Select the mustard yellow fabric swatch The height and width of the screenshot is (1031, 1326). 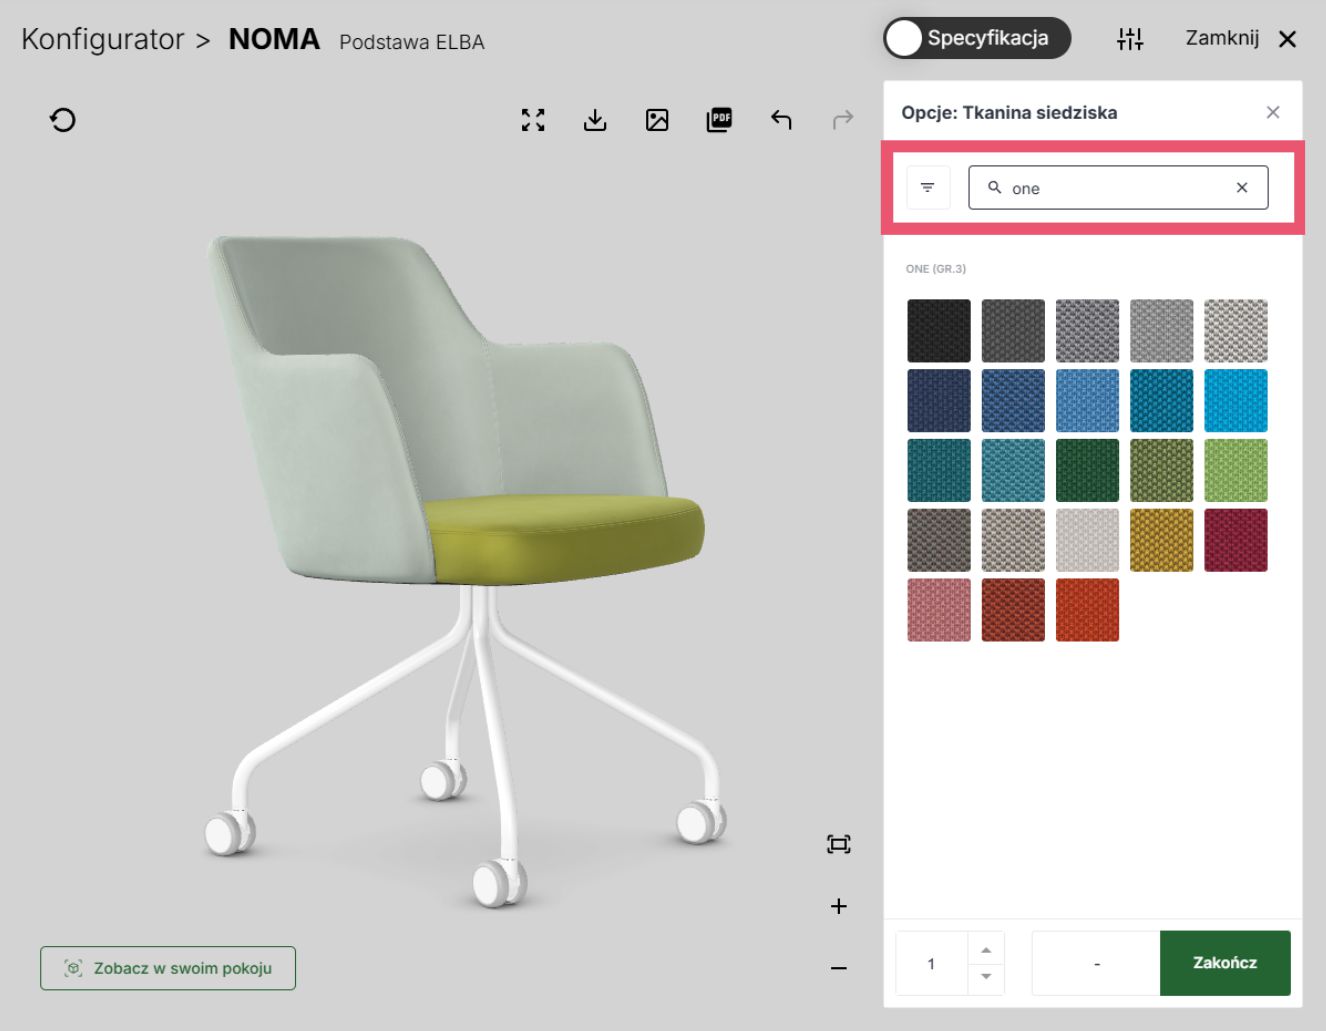click(1162, 540)
